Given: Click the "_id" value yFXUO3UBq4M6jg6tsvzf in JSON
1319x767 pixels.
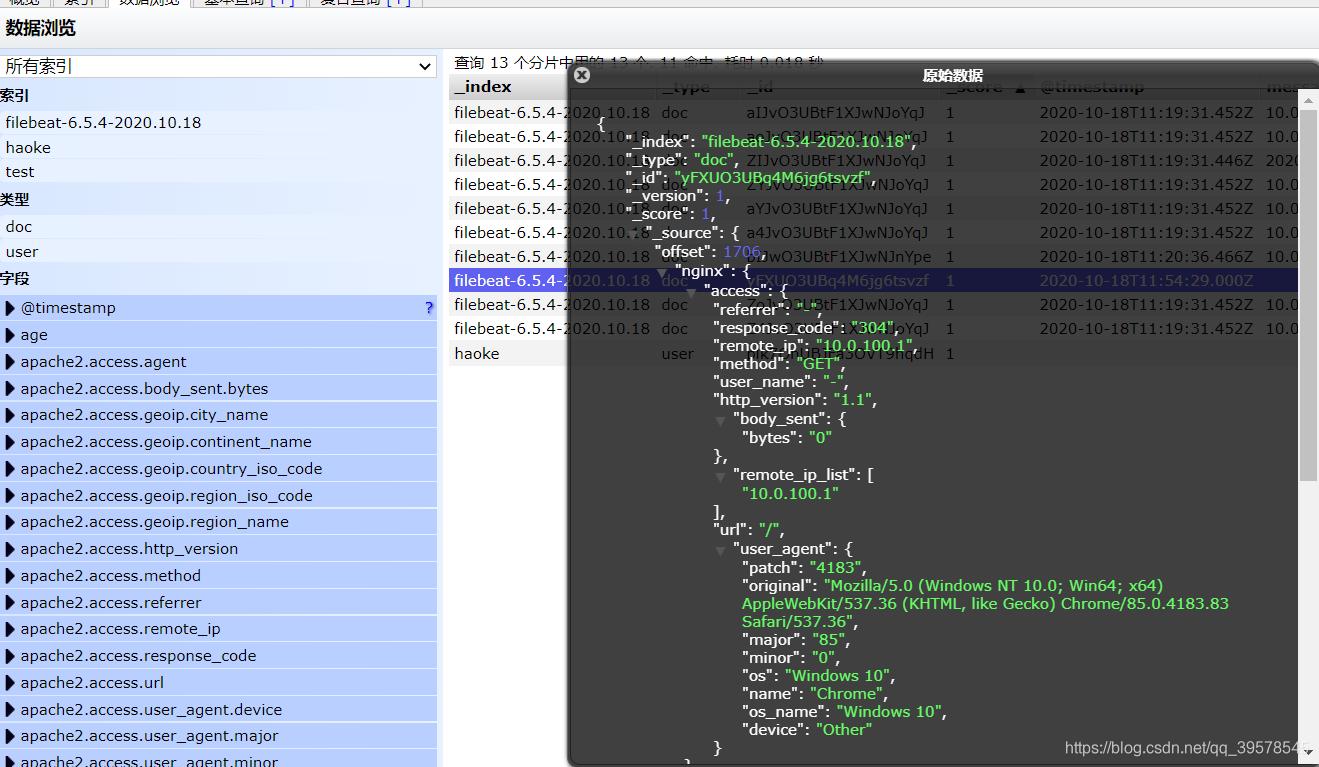Looking at the screenshot, I should 775,178.
